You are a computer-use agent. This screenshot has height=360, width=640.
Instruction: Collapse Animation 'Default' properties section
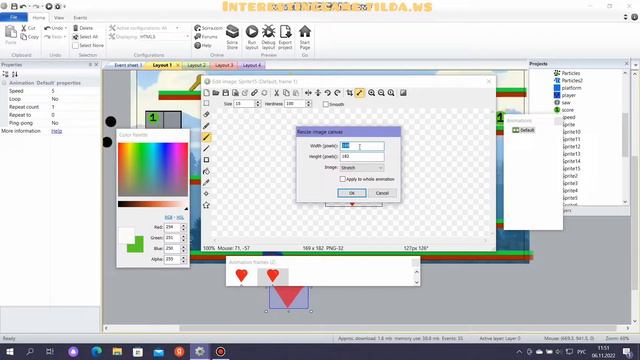[4, 83]
